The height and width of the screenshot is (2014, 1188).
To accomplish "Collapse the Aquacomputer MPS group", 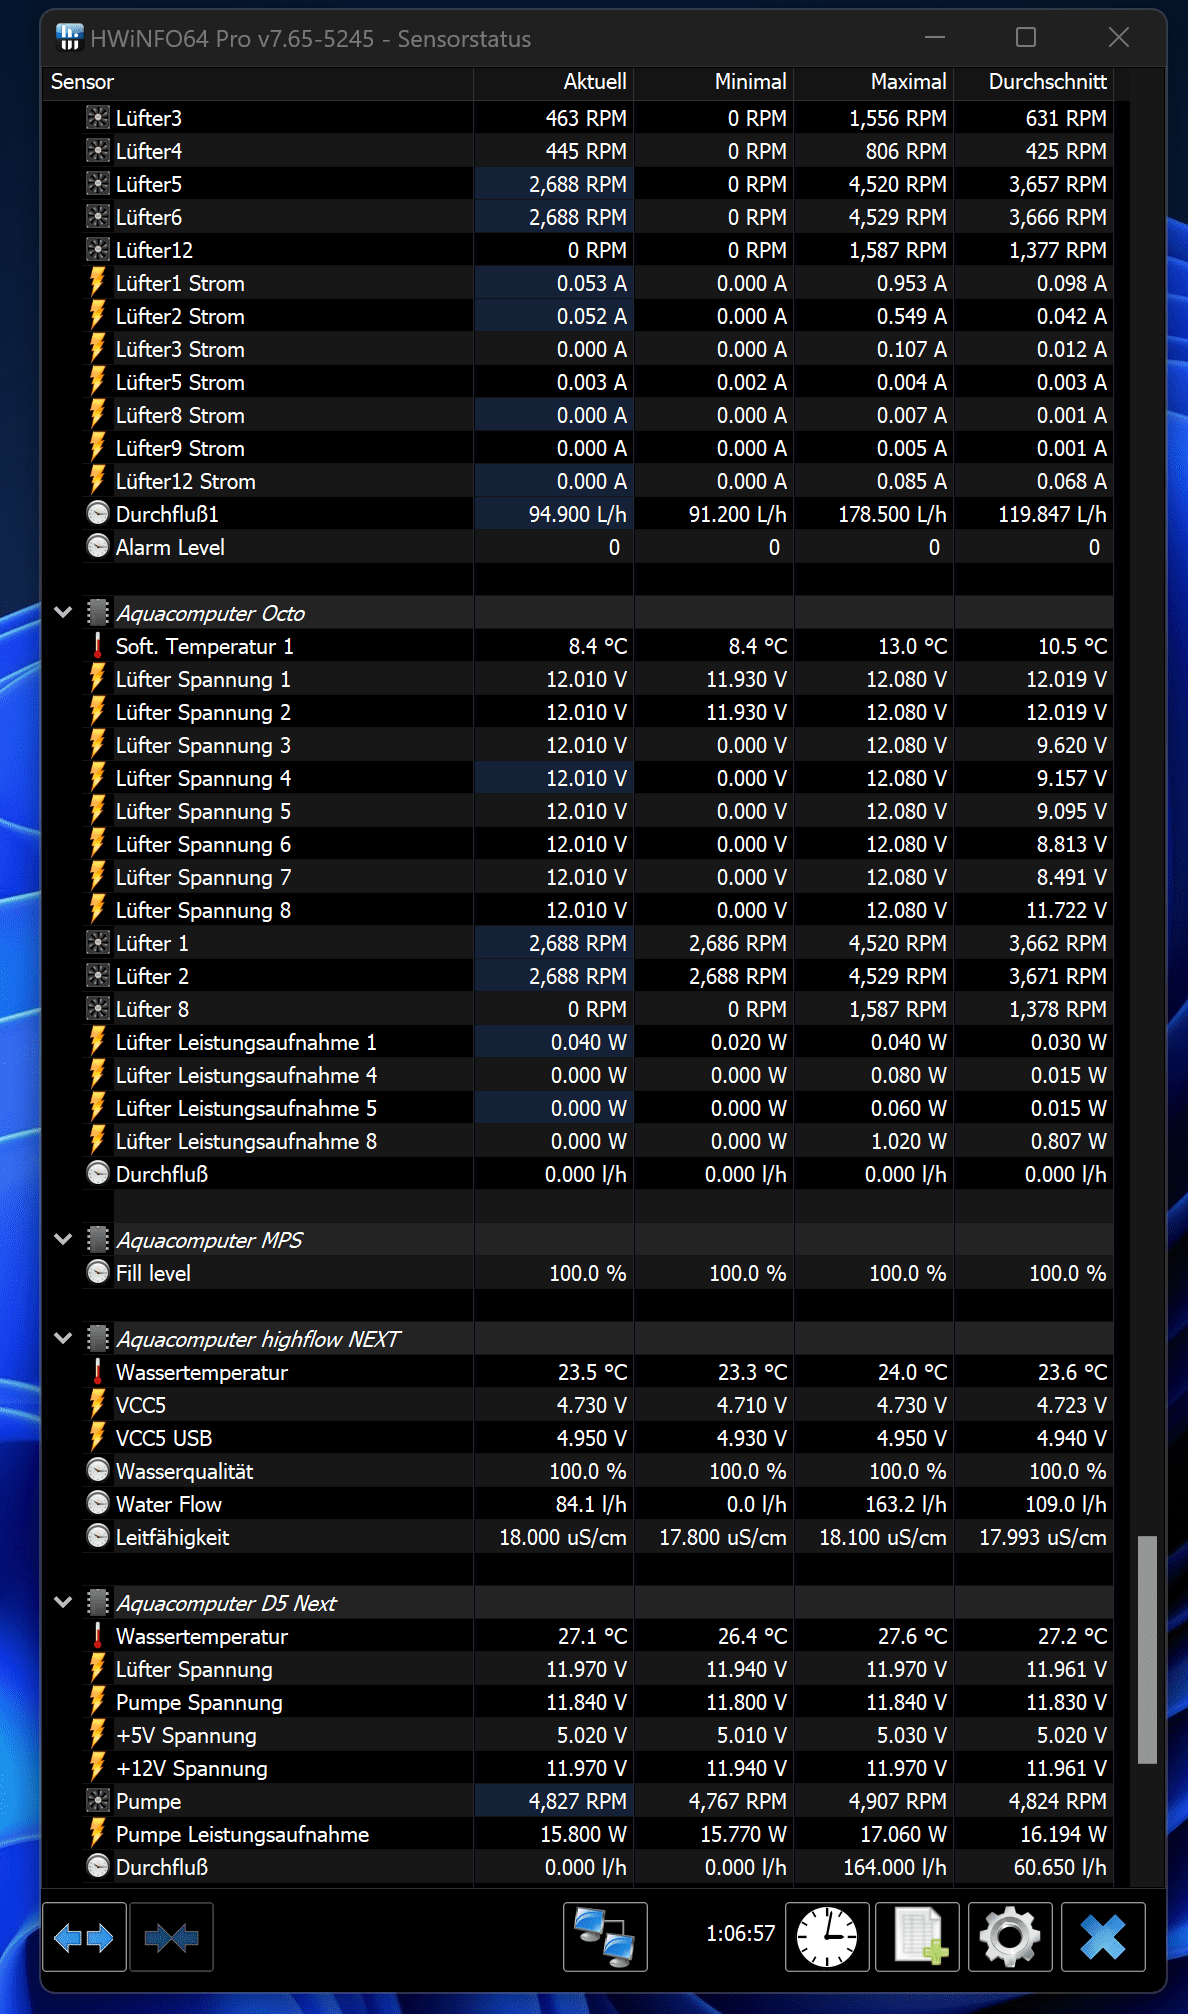I will (63, 1240).
